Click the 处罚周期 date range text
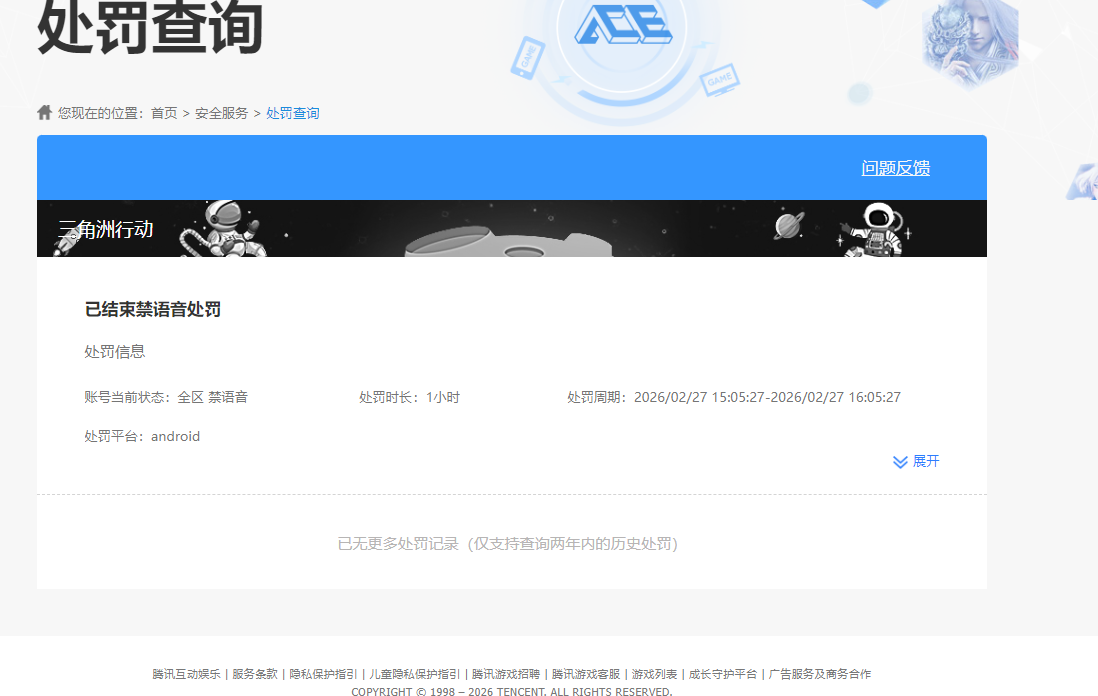1098x696 pixels. tap(734, 397)
